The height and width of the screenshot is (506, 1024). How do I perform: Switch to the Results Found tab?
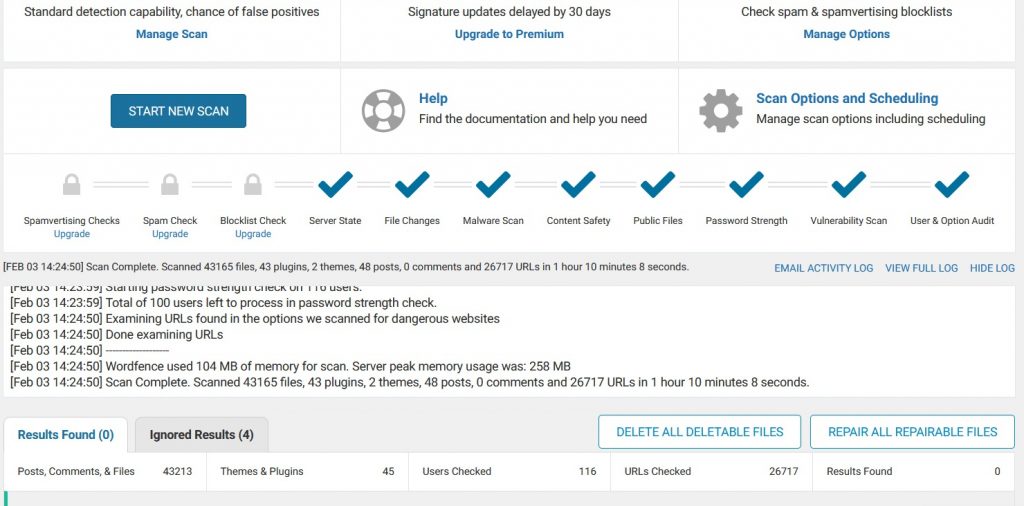(x=66, y=435)
